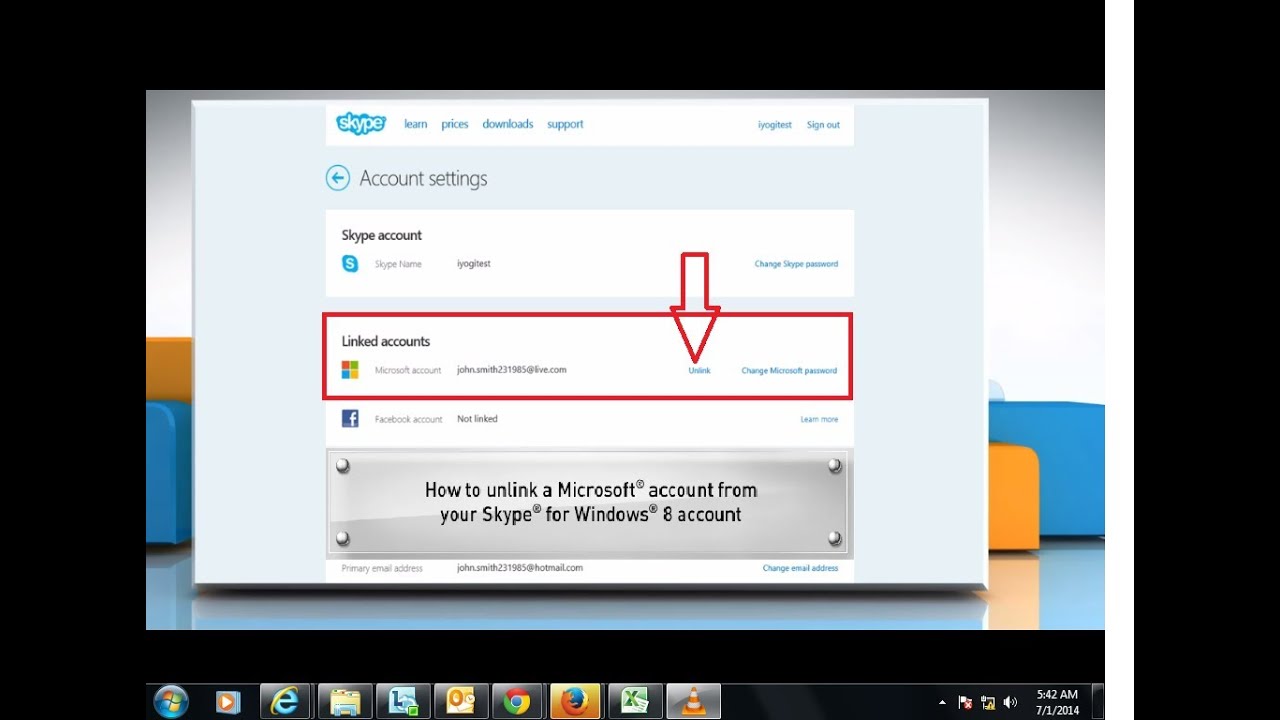Click the Skype logo
Viewport: 1280px width, 720px height.
pyautogui.click(x=361, y=123)
